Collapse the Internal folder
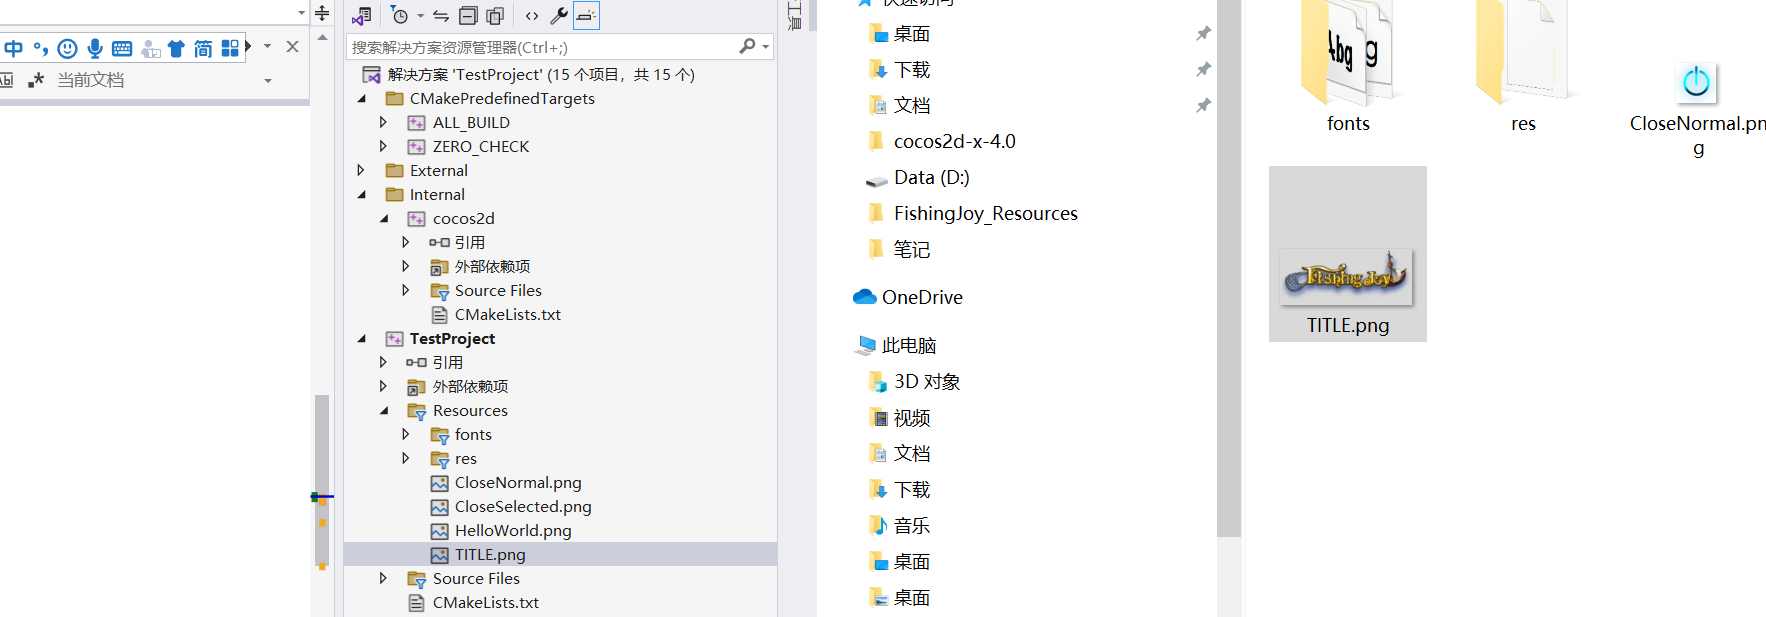The width and height of the screenshot is (1766, 617). pyautogui.click(x=362, y=194)
